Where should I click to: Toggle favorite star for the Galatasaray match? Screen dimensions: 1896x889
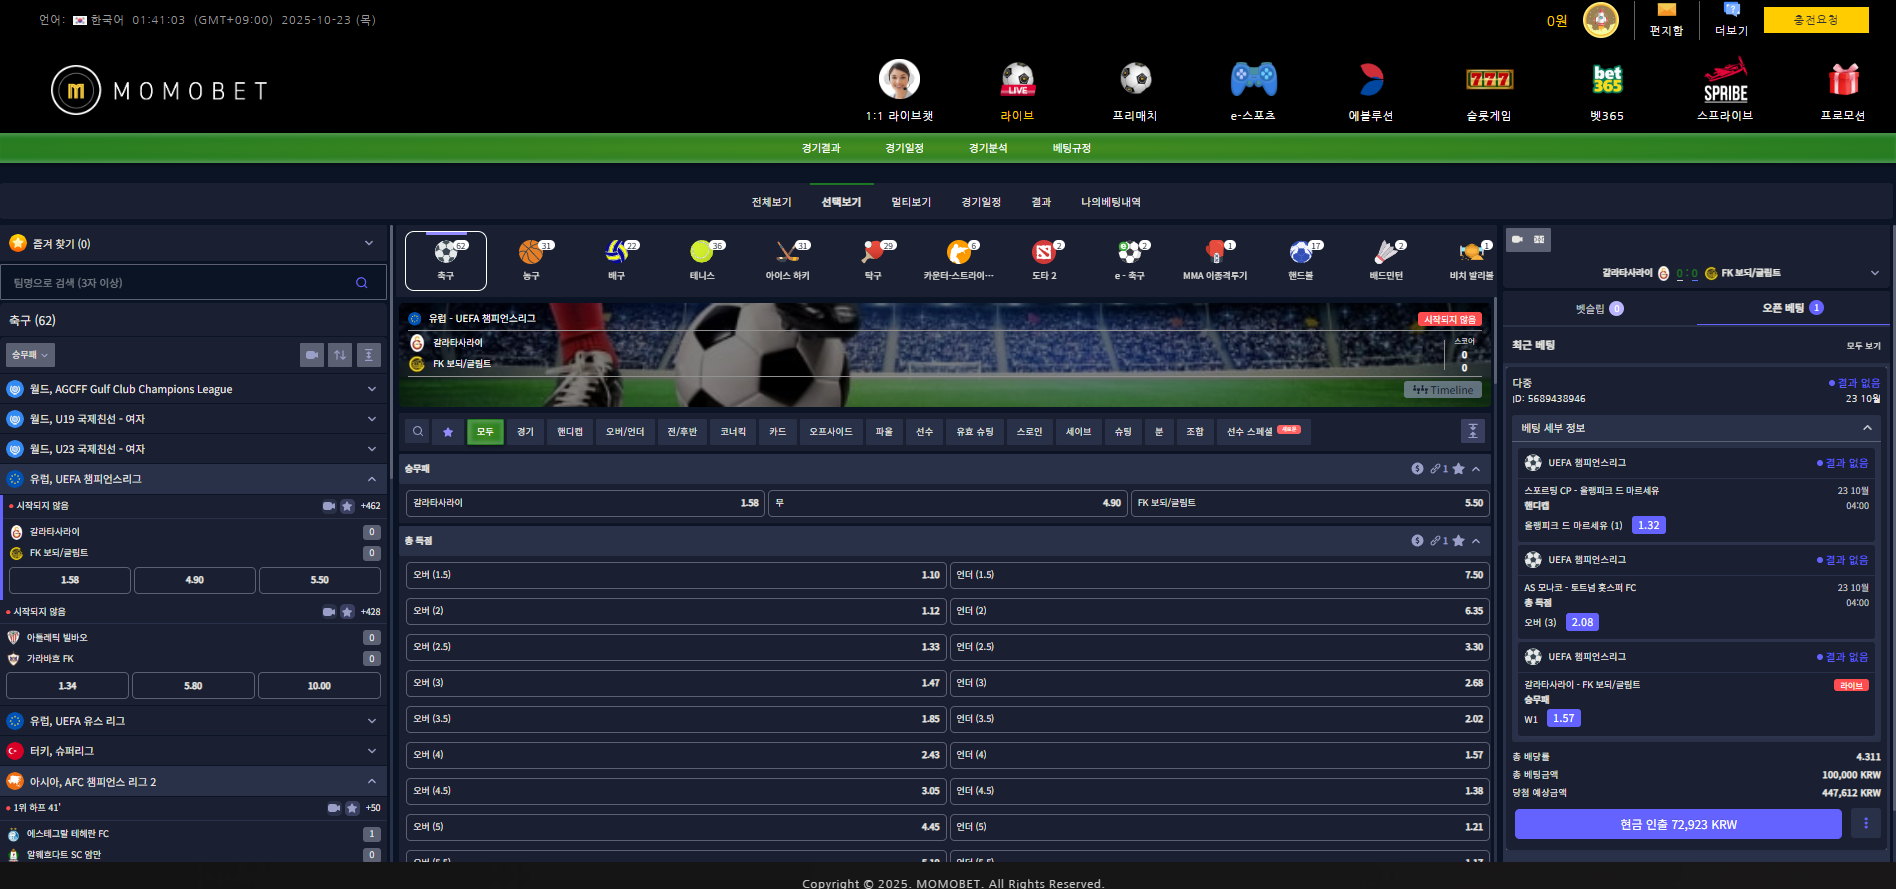click(347, 506)
